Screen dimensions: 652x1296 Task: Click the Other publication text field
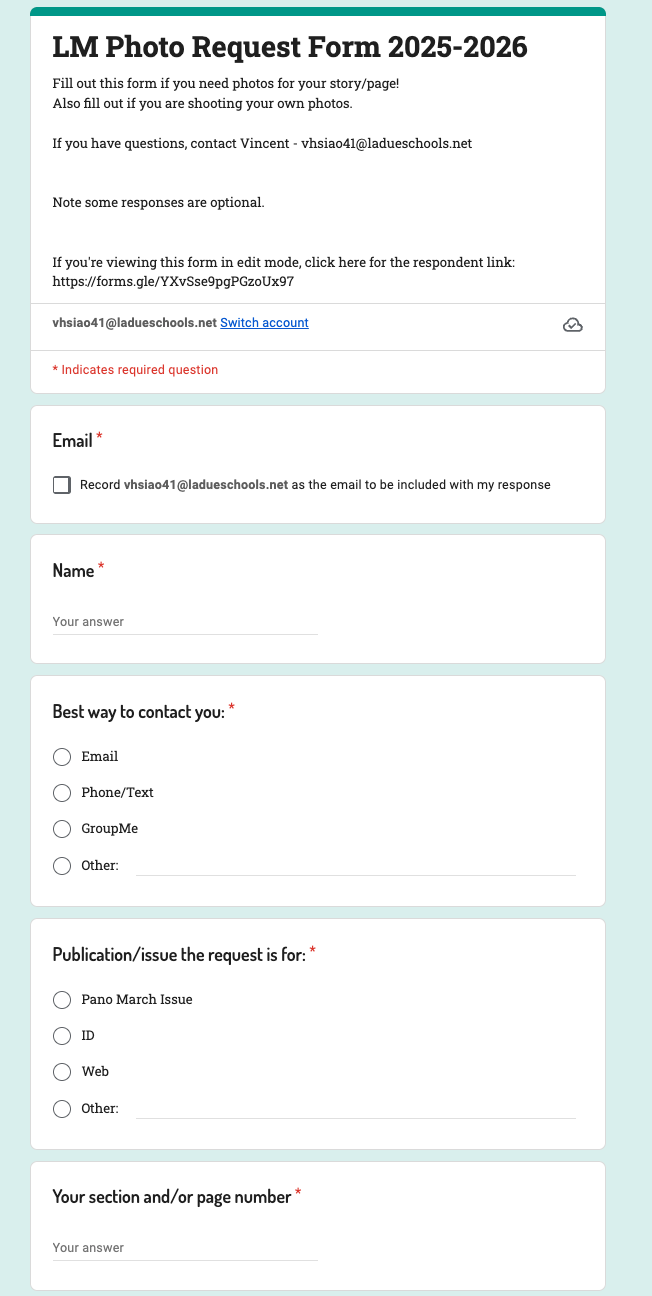pos(356,1108)
